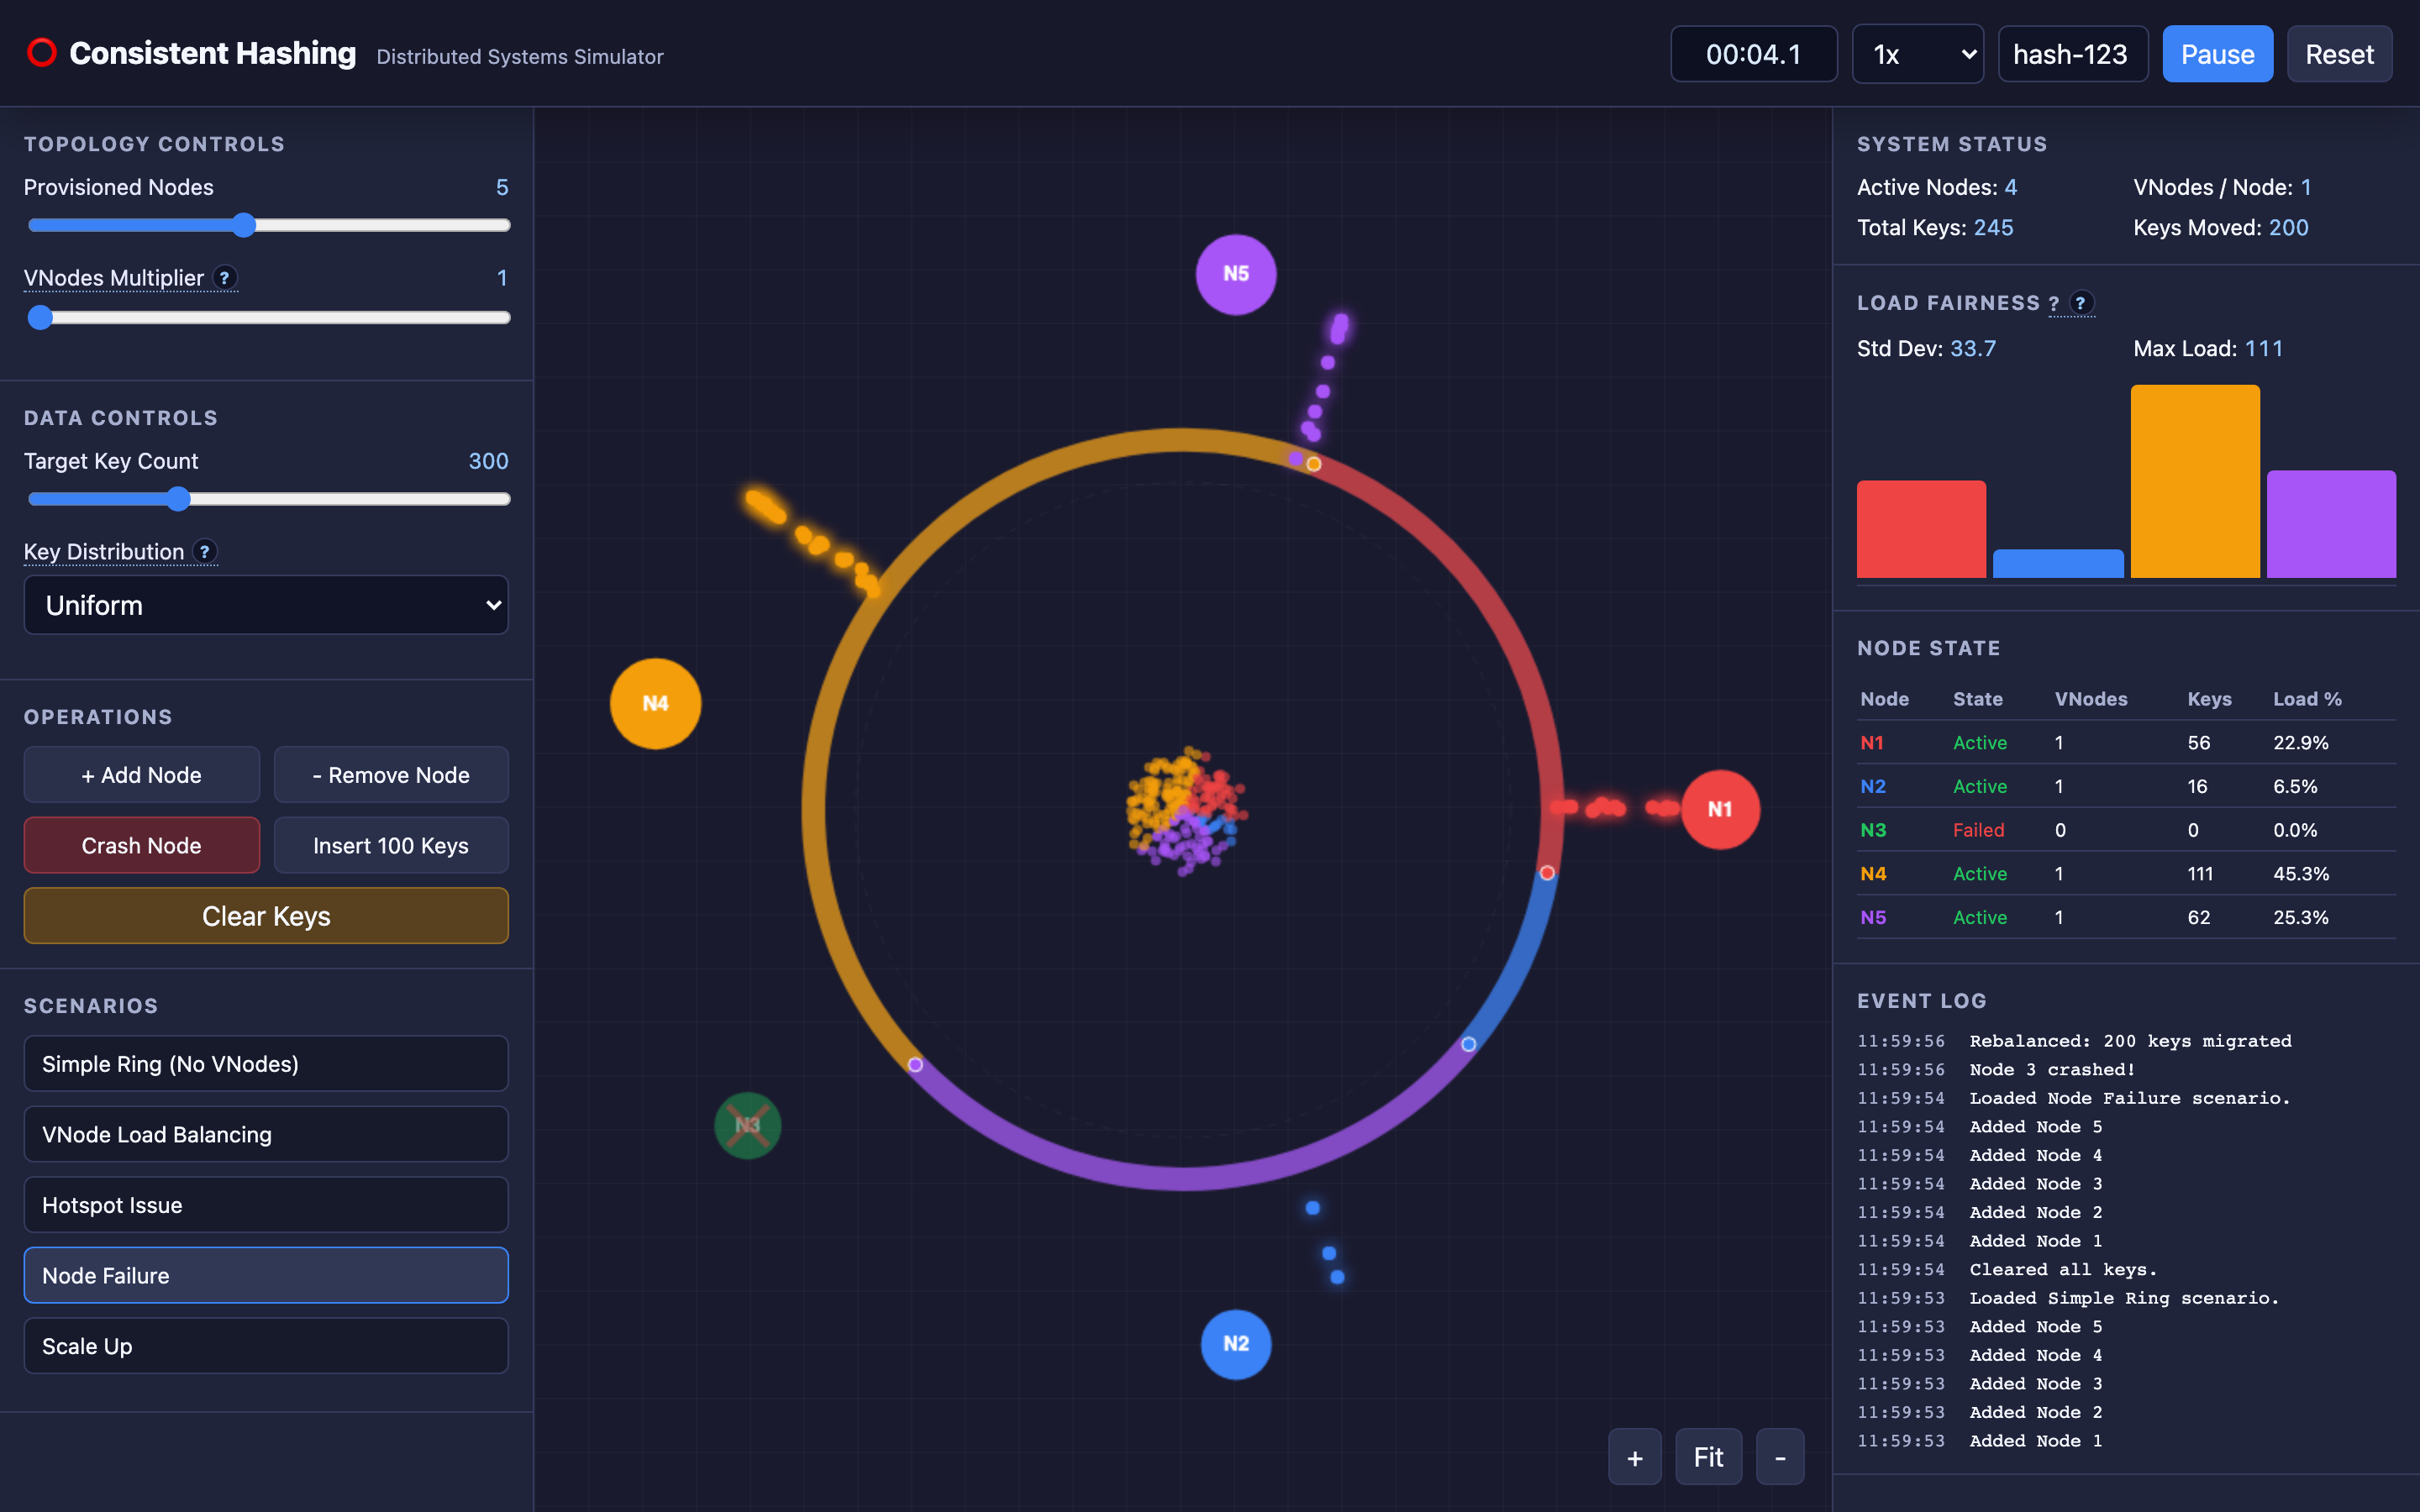Click the Total Keys: 245 status
Image resolution: width=2420 pixels, height=1512 pixels.
[1935, 228]
